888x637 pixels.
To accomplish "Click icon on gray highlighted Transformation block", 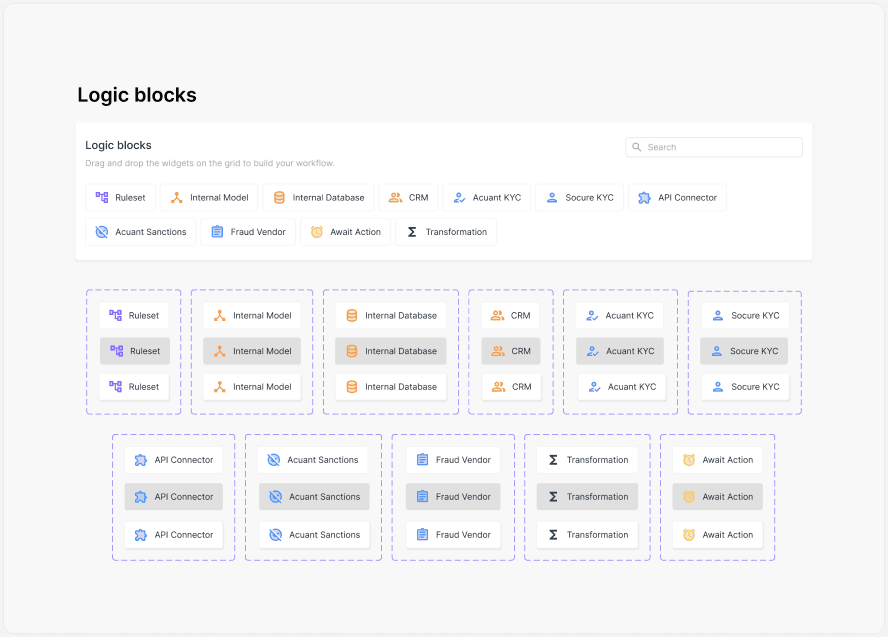I will pyautogui.click(x=553, y=497).
